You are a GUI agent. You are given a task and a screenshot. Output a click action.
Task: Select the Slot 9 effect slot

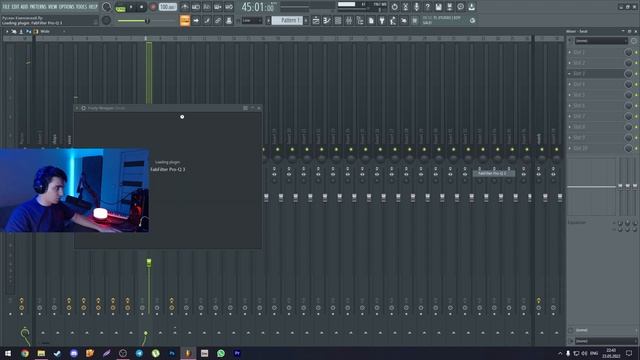click(x=596, y=138)
